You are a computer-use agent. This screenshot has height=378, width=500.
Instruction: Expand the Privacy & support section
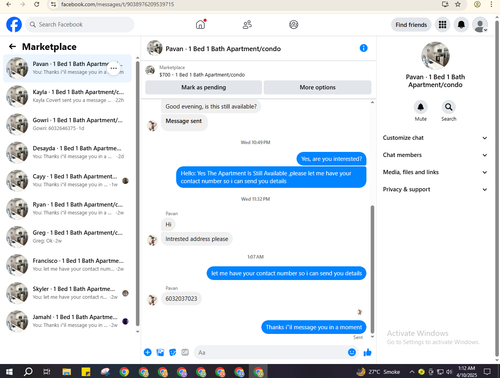[435, 189]
